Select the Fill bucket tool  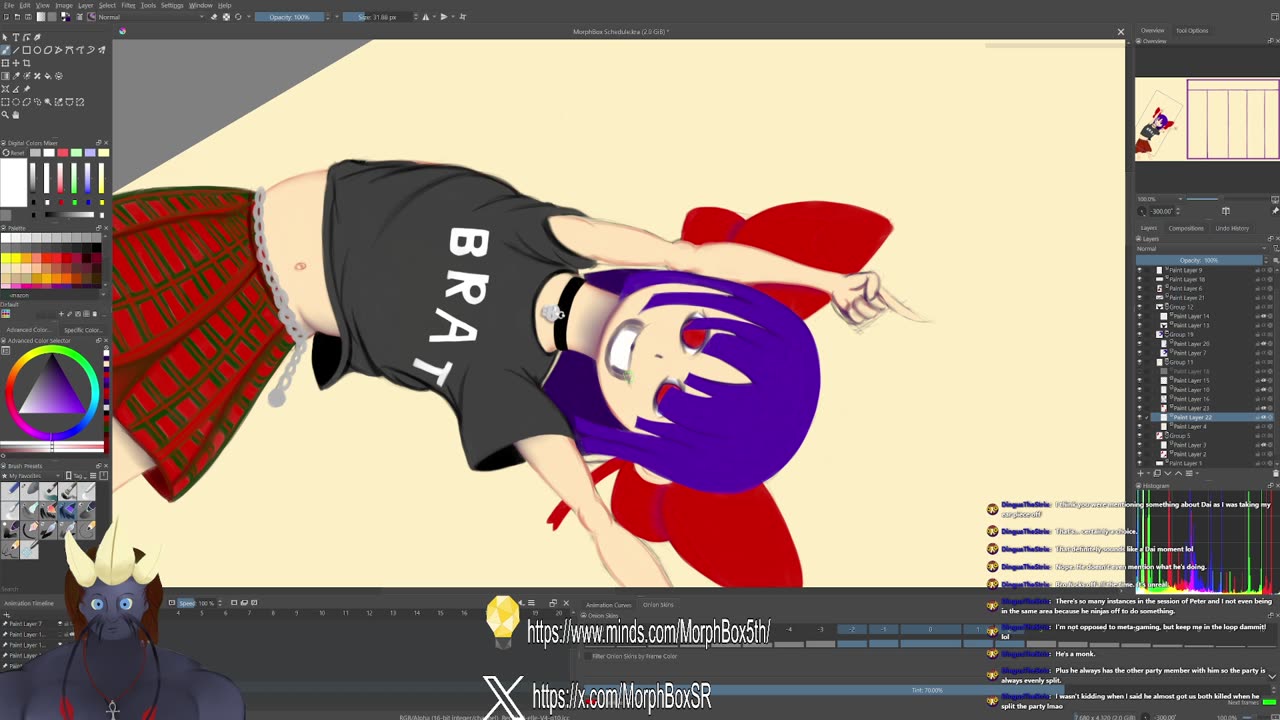tap(48, 76)
